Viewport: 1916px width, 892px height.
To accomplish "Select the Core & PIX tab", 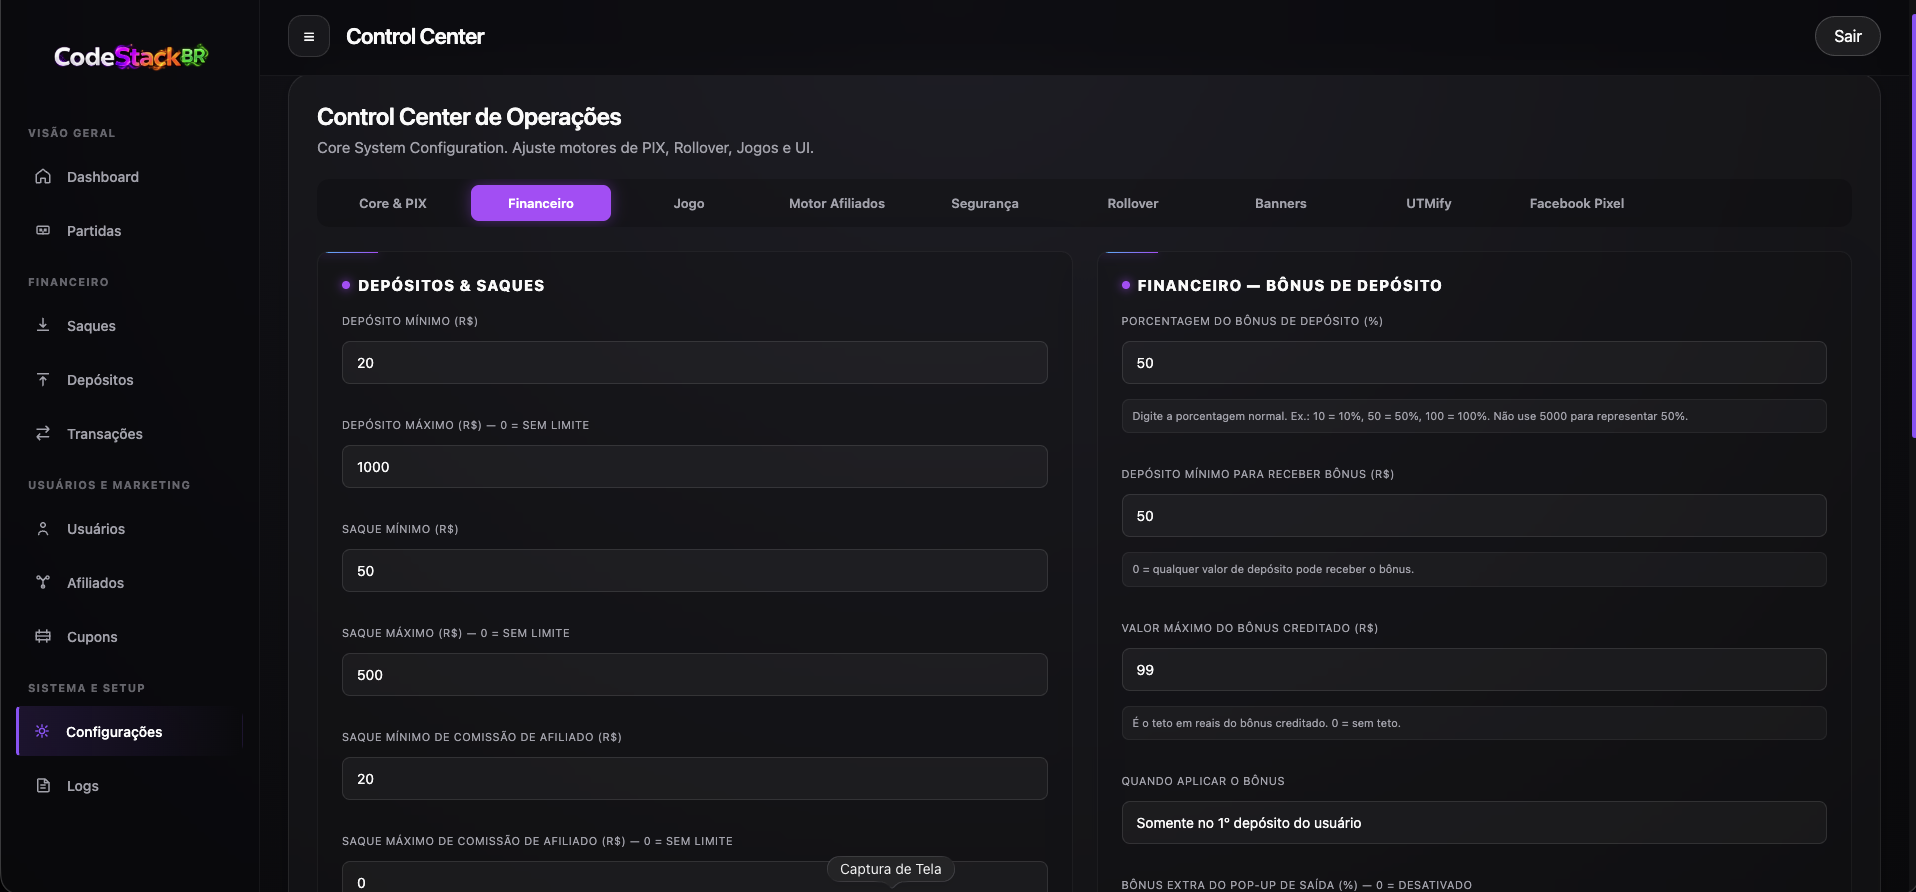I will point(393,203).
